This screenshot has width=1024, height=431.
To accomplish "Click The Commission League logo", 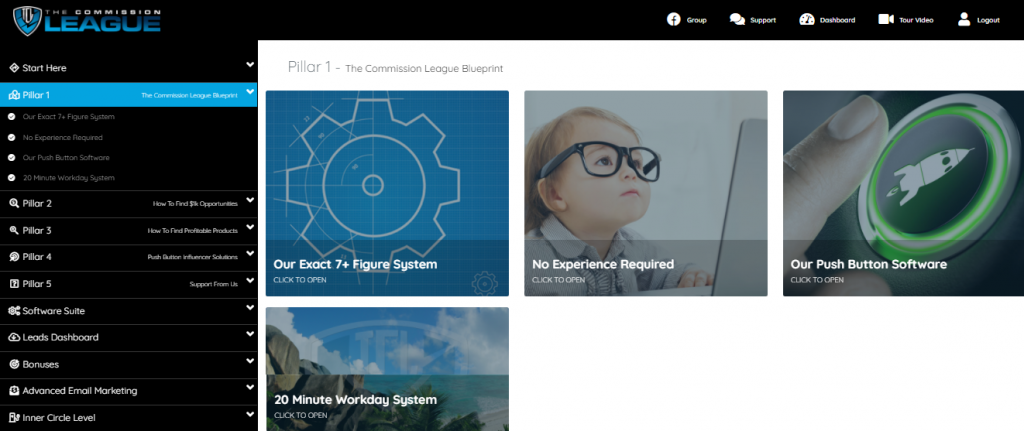I will pyautogui.click(x=87, y=20).
